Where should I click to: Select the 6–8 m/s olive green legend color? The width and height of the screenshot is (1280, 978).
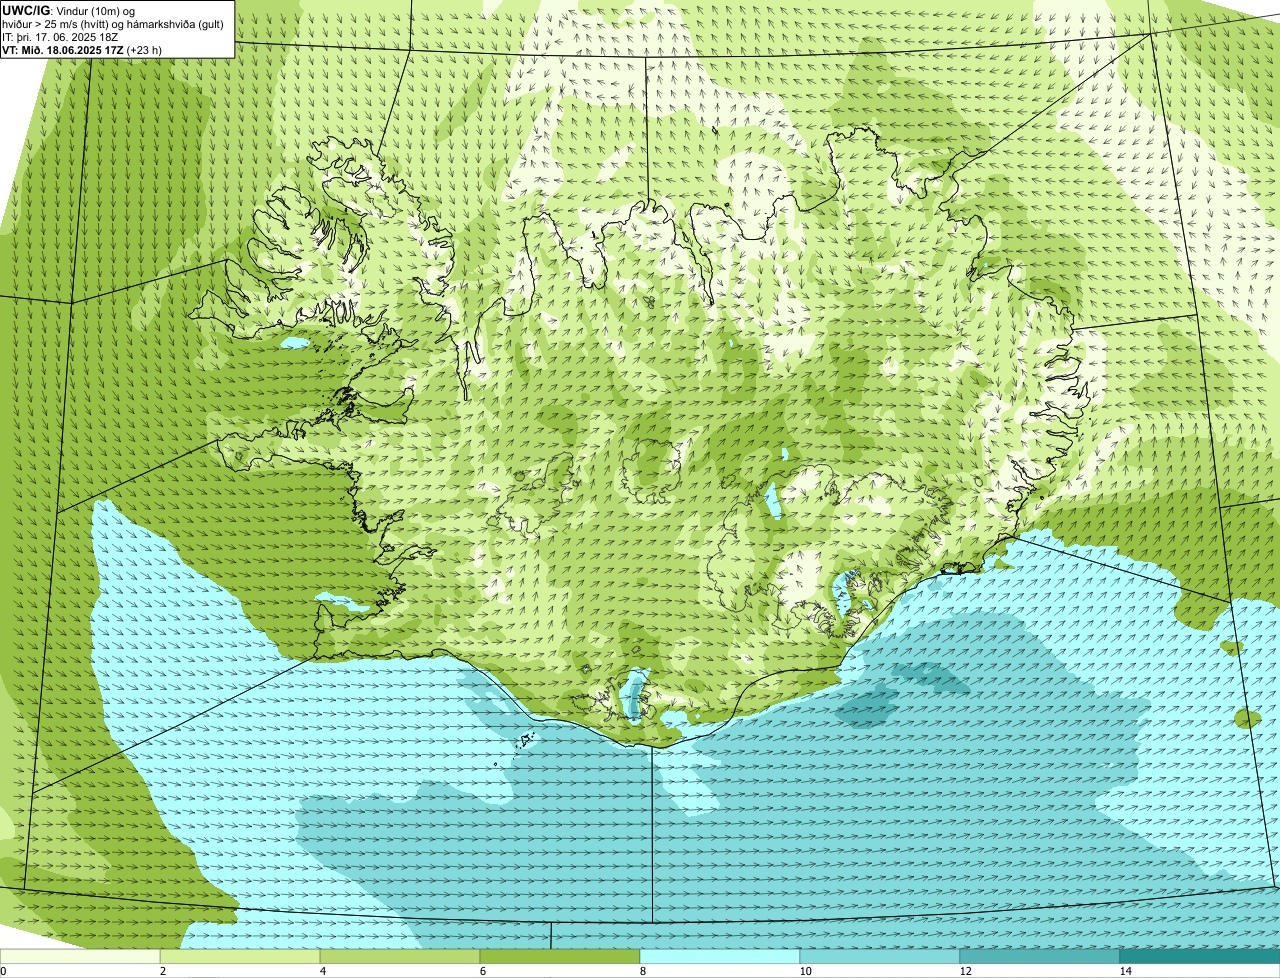[x=560, y=956]
